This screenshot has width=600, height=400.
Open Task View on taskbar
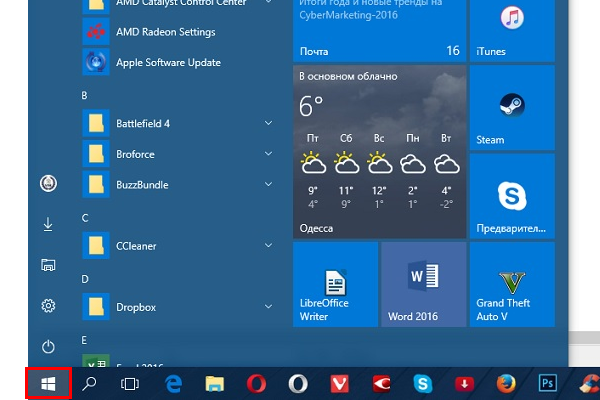click(130, 384)
